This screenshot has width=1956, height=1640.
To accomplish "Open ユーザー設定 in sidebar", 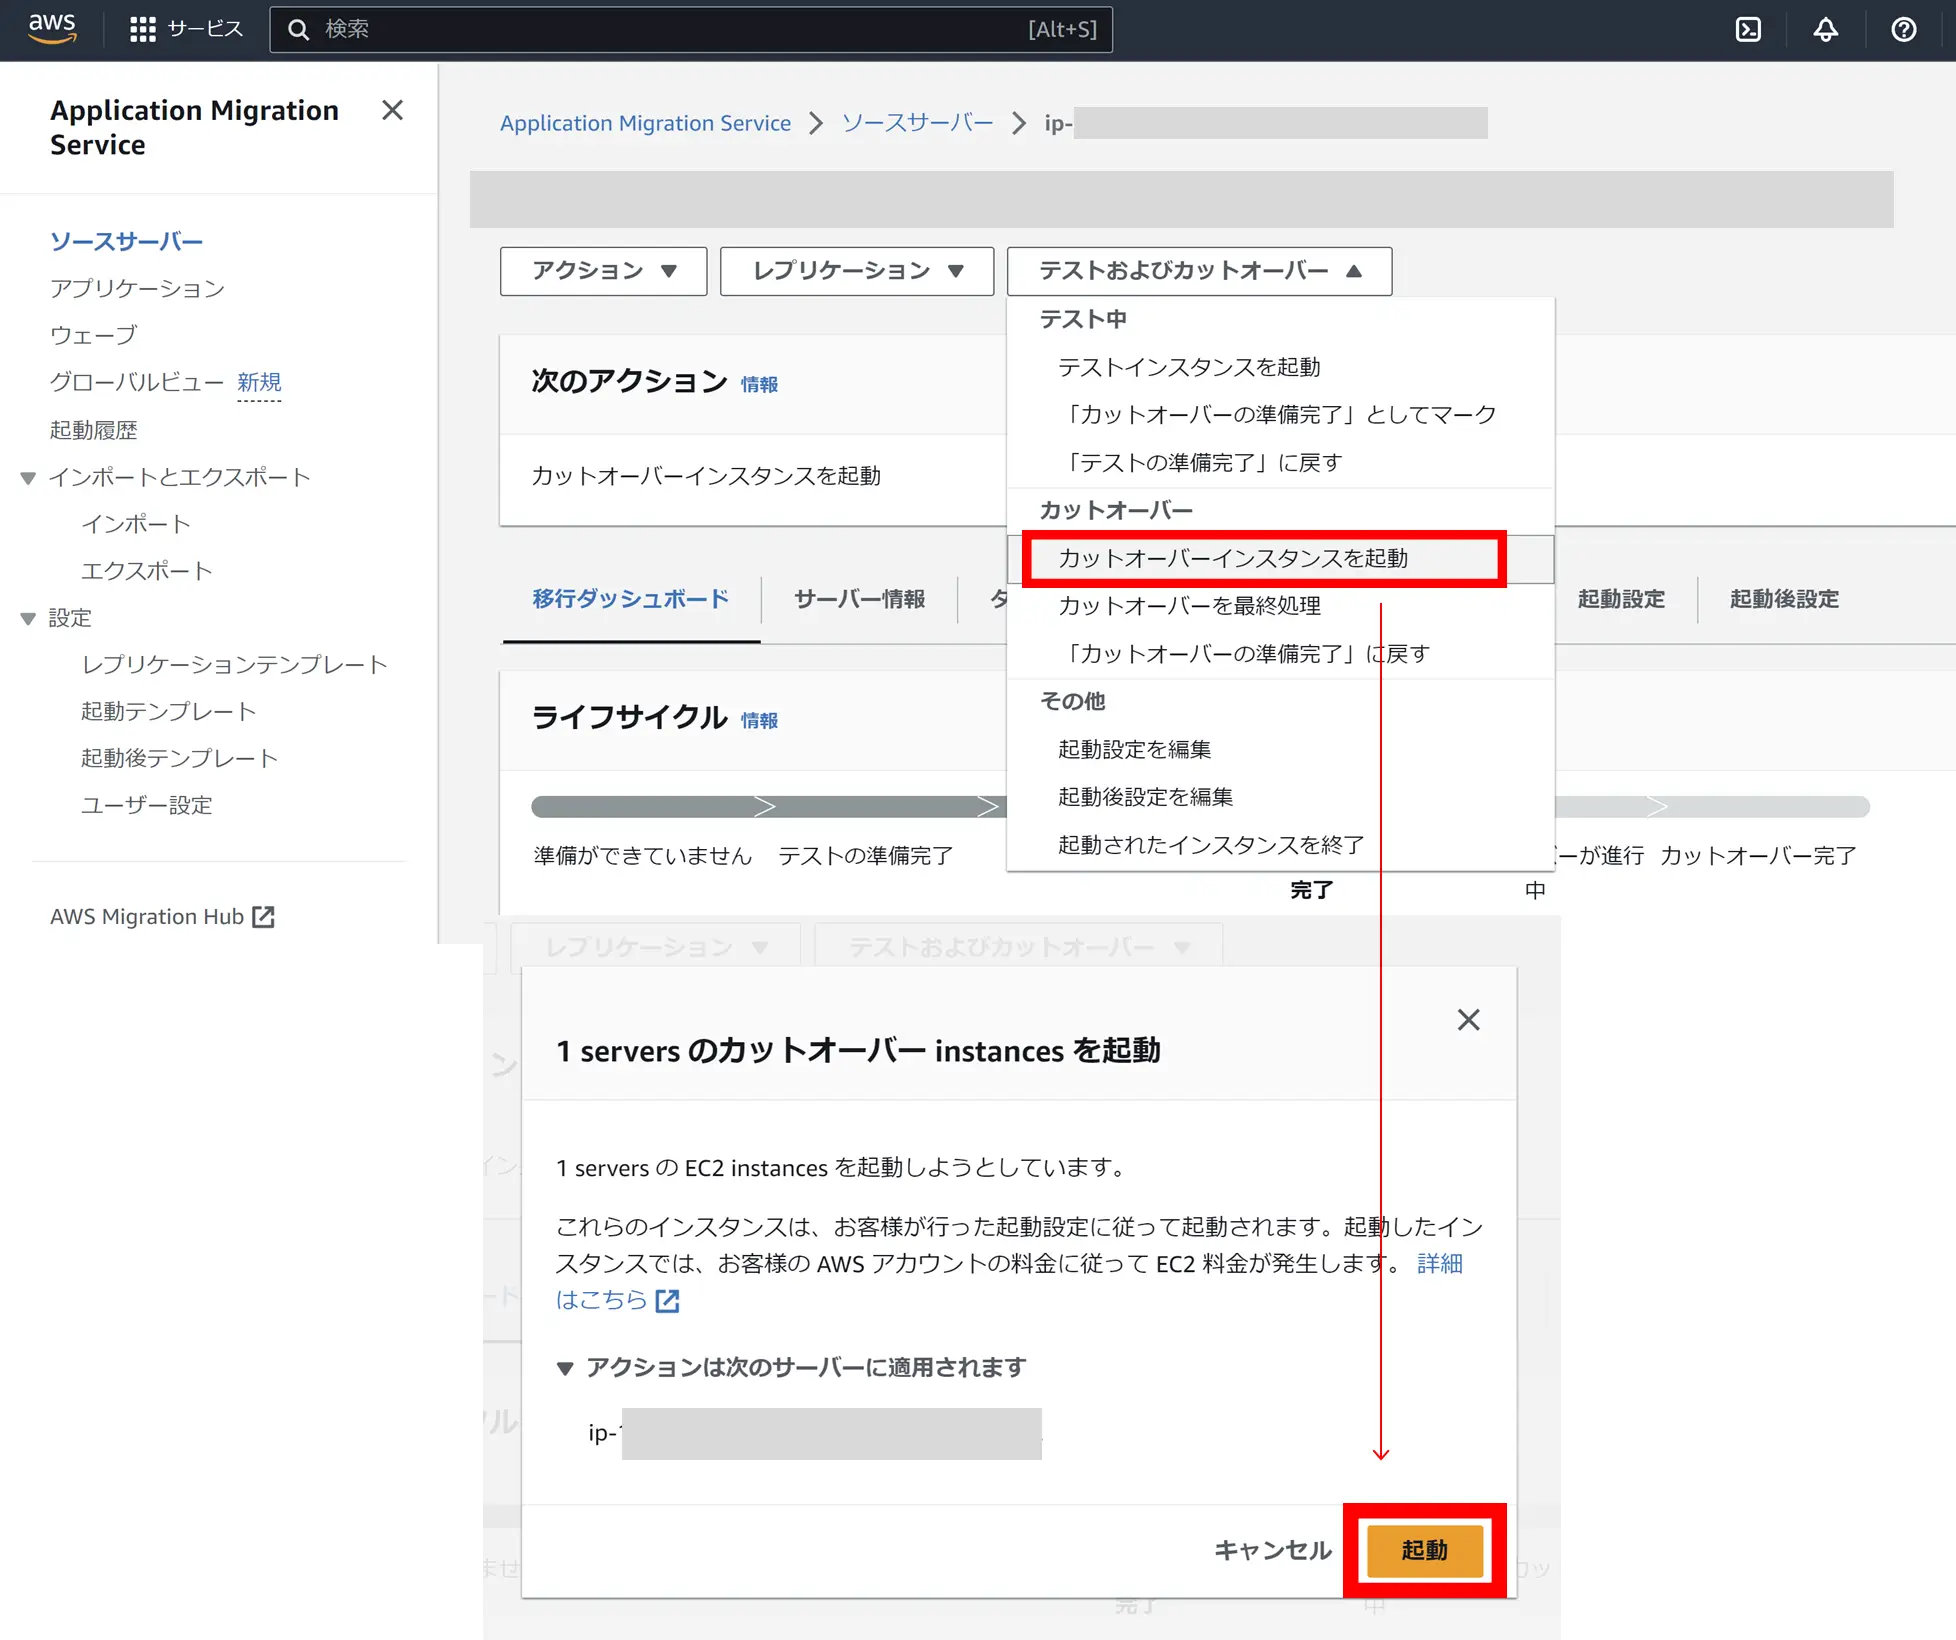I will point(146,805).
